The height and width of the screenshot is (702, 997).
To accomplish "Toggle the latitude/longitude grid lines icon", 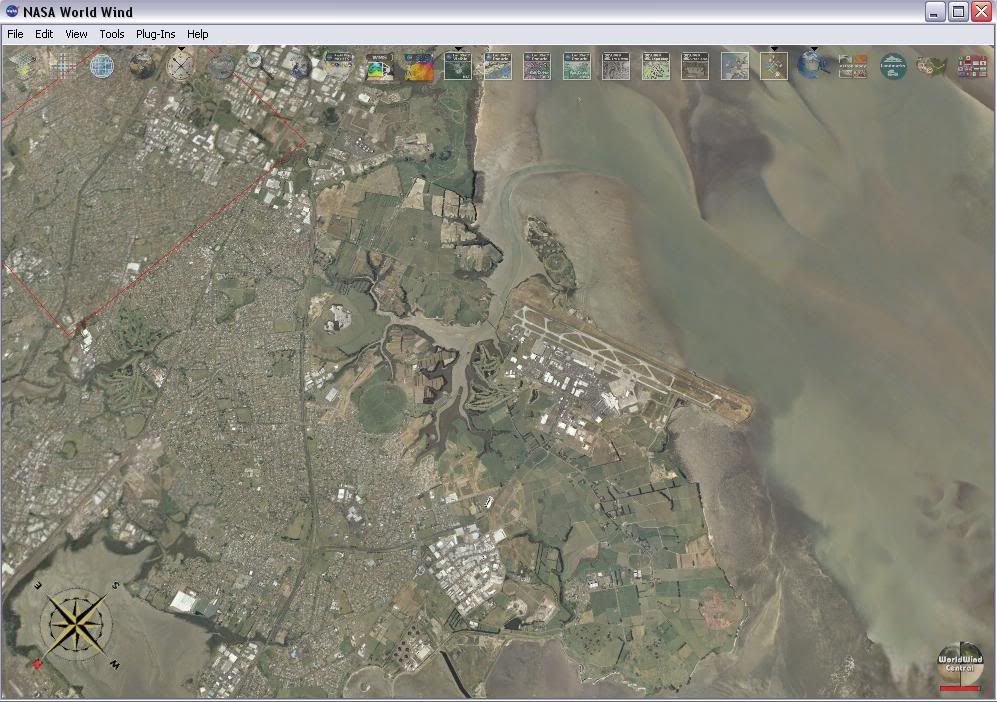I will tap(62, 66).
